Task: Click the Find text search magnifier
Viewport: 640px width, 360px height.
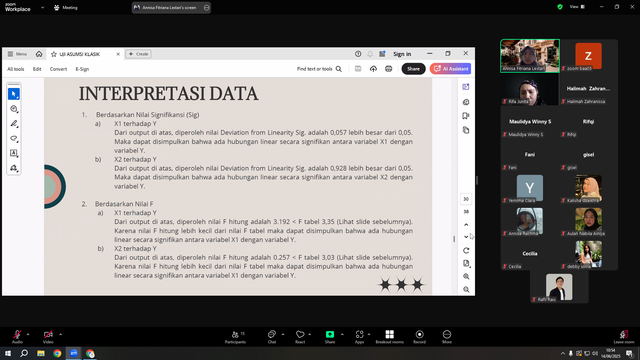Action: (x=339, y=69)
